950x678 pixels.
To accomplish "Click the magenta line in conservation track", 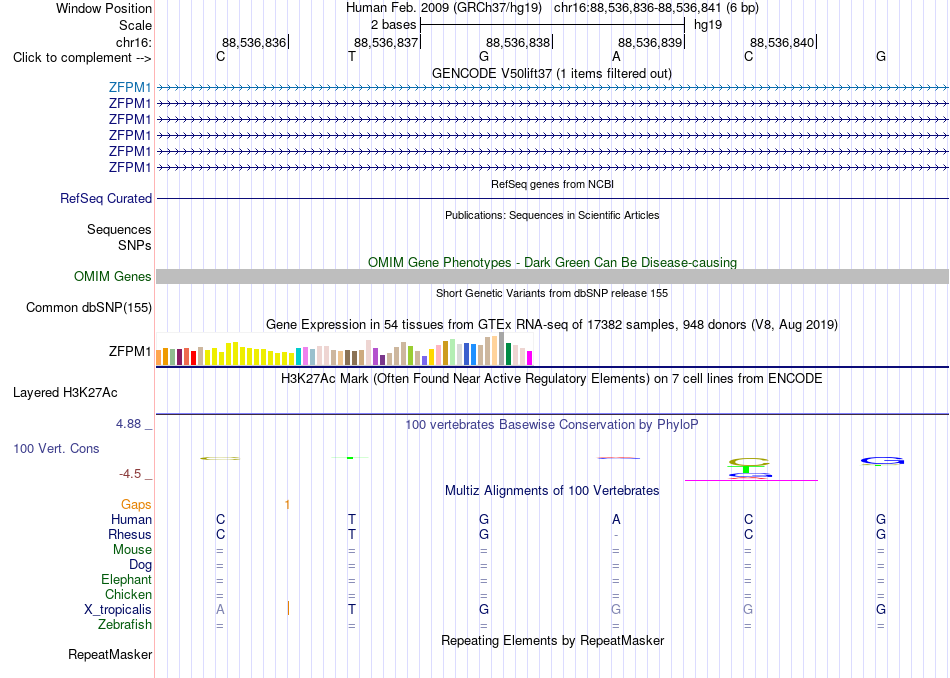I will point(751,480).
